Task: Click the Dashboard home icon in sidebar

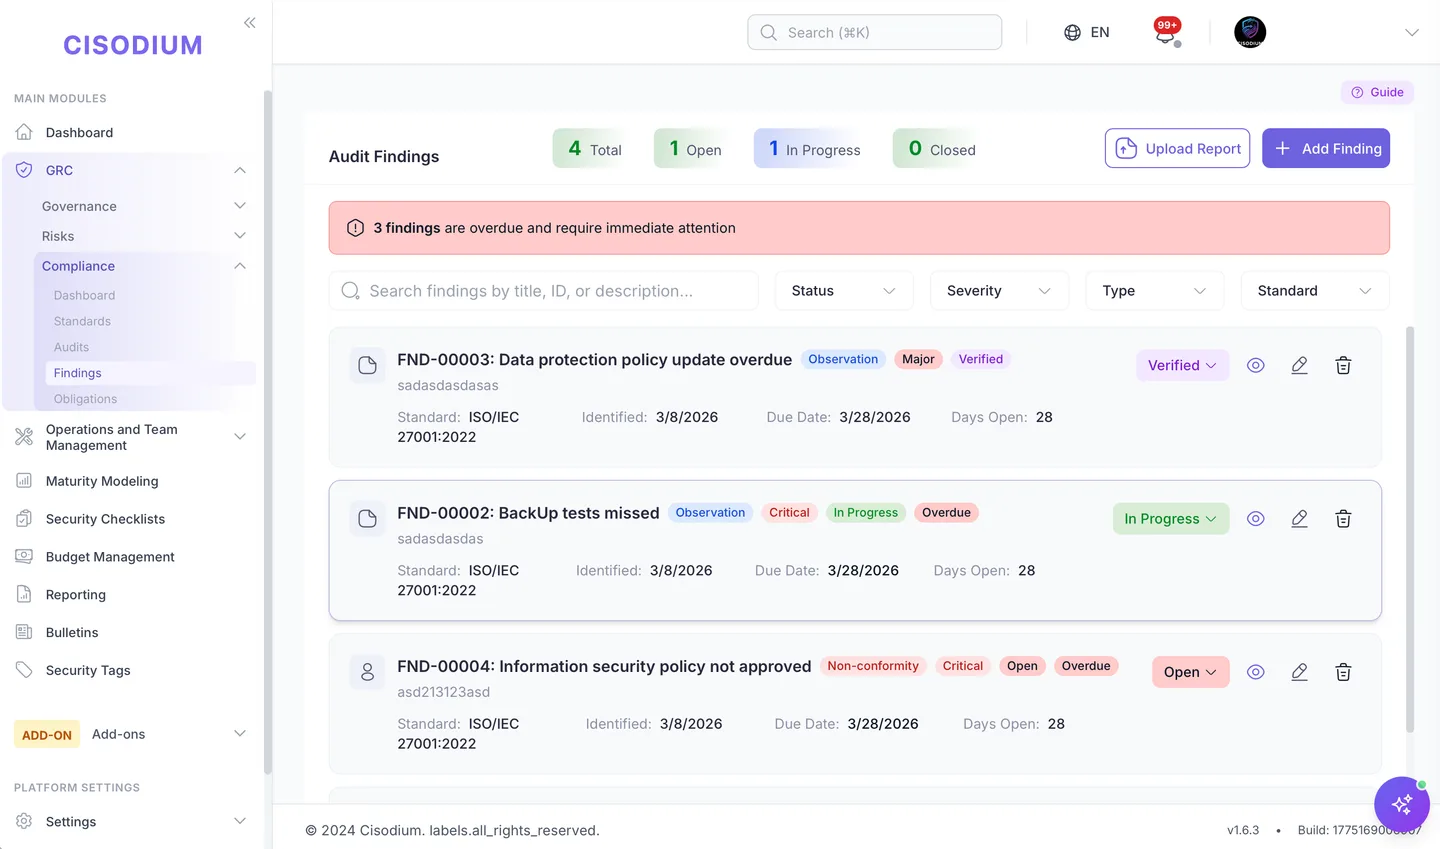Action: click(x=24, y=132)
